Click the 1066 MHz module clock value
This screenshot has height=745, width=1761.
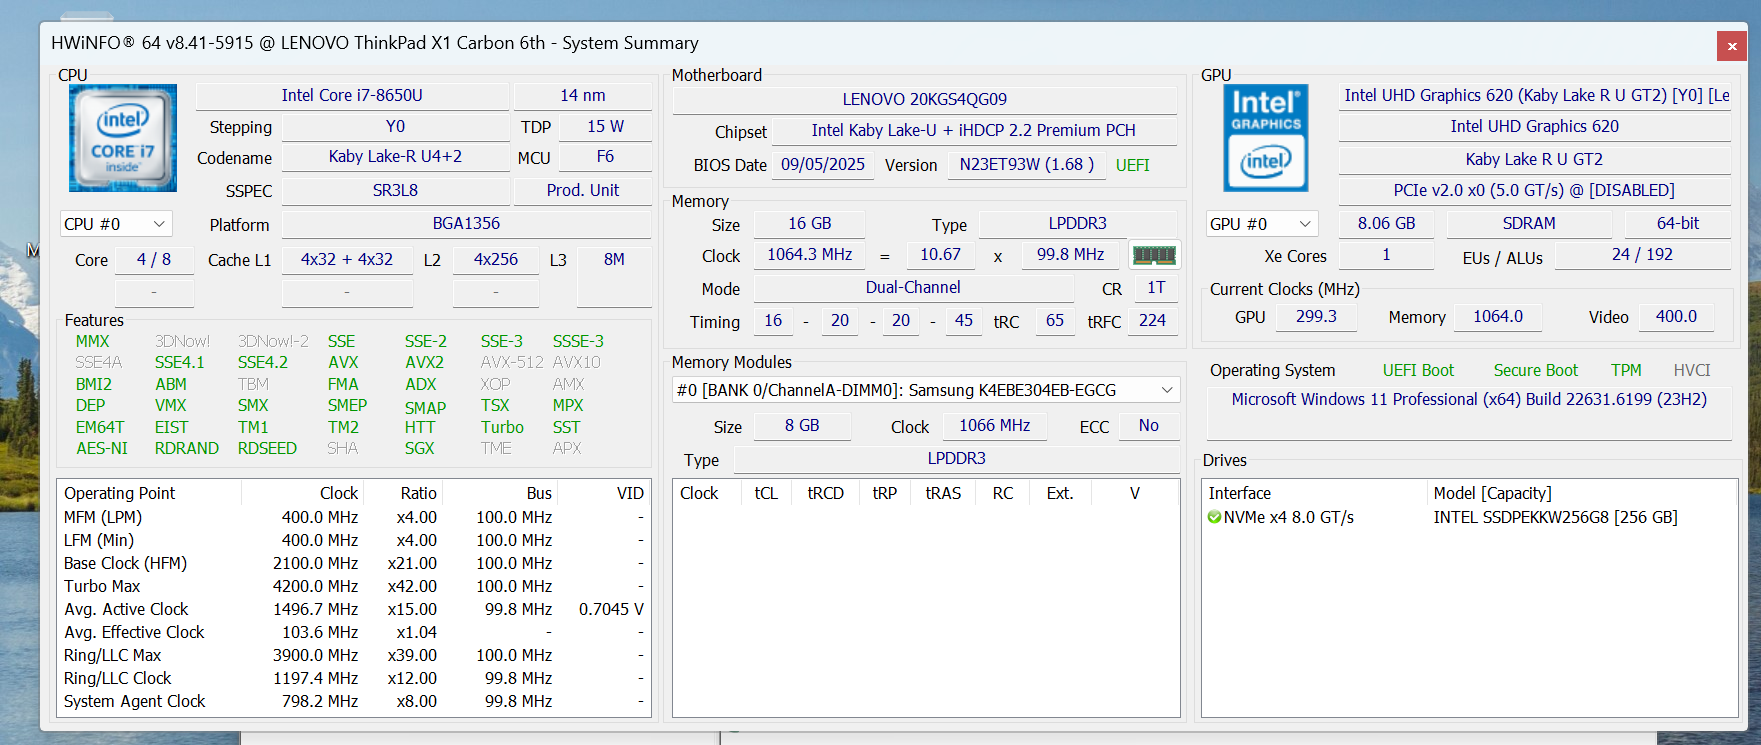(x=994, y=426)
